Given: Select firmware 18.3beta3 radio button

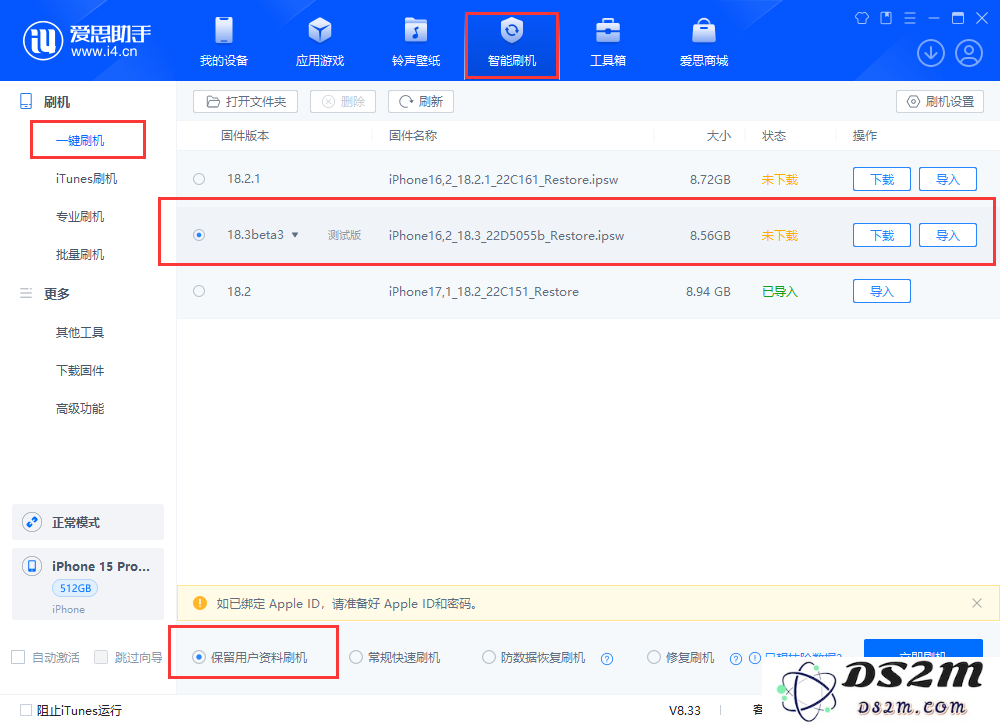Looking at the screenshot, I should point(199,235).
